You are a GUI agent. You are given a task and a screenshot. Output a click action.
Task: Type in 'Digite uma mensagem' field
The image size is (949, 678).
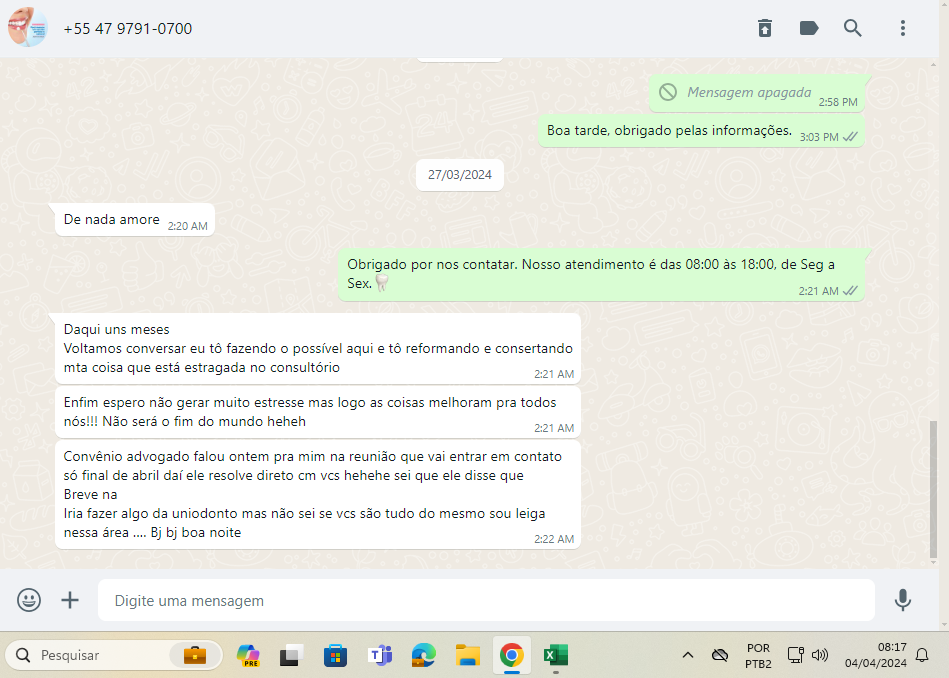(485, 601)
